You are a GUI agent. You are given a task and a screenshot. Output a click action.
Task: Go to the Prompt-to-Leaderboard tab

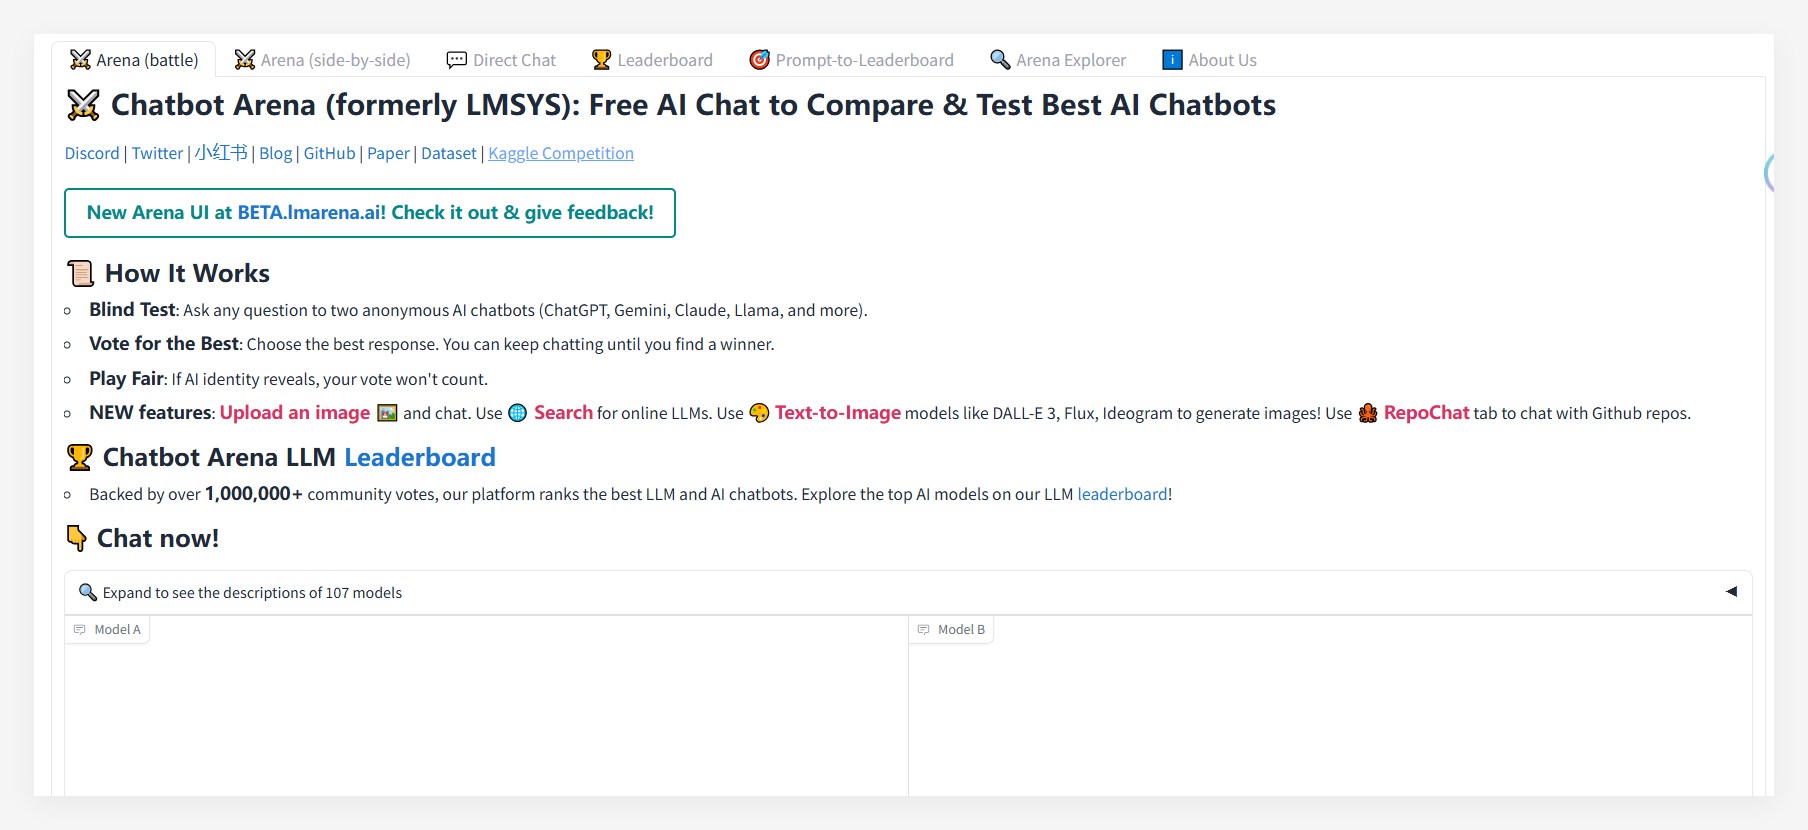pos(852,60)
